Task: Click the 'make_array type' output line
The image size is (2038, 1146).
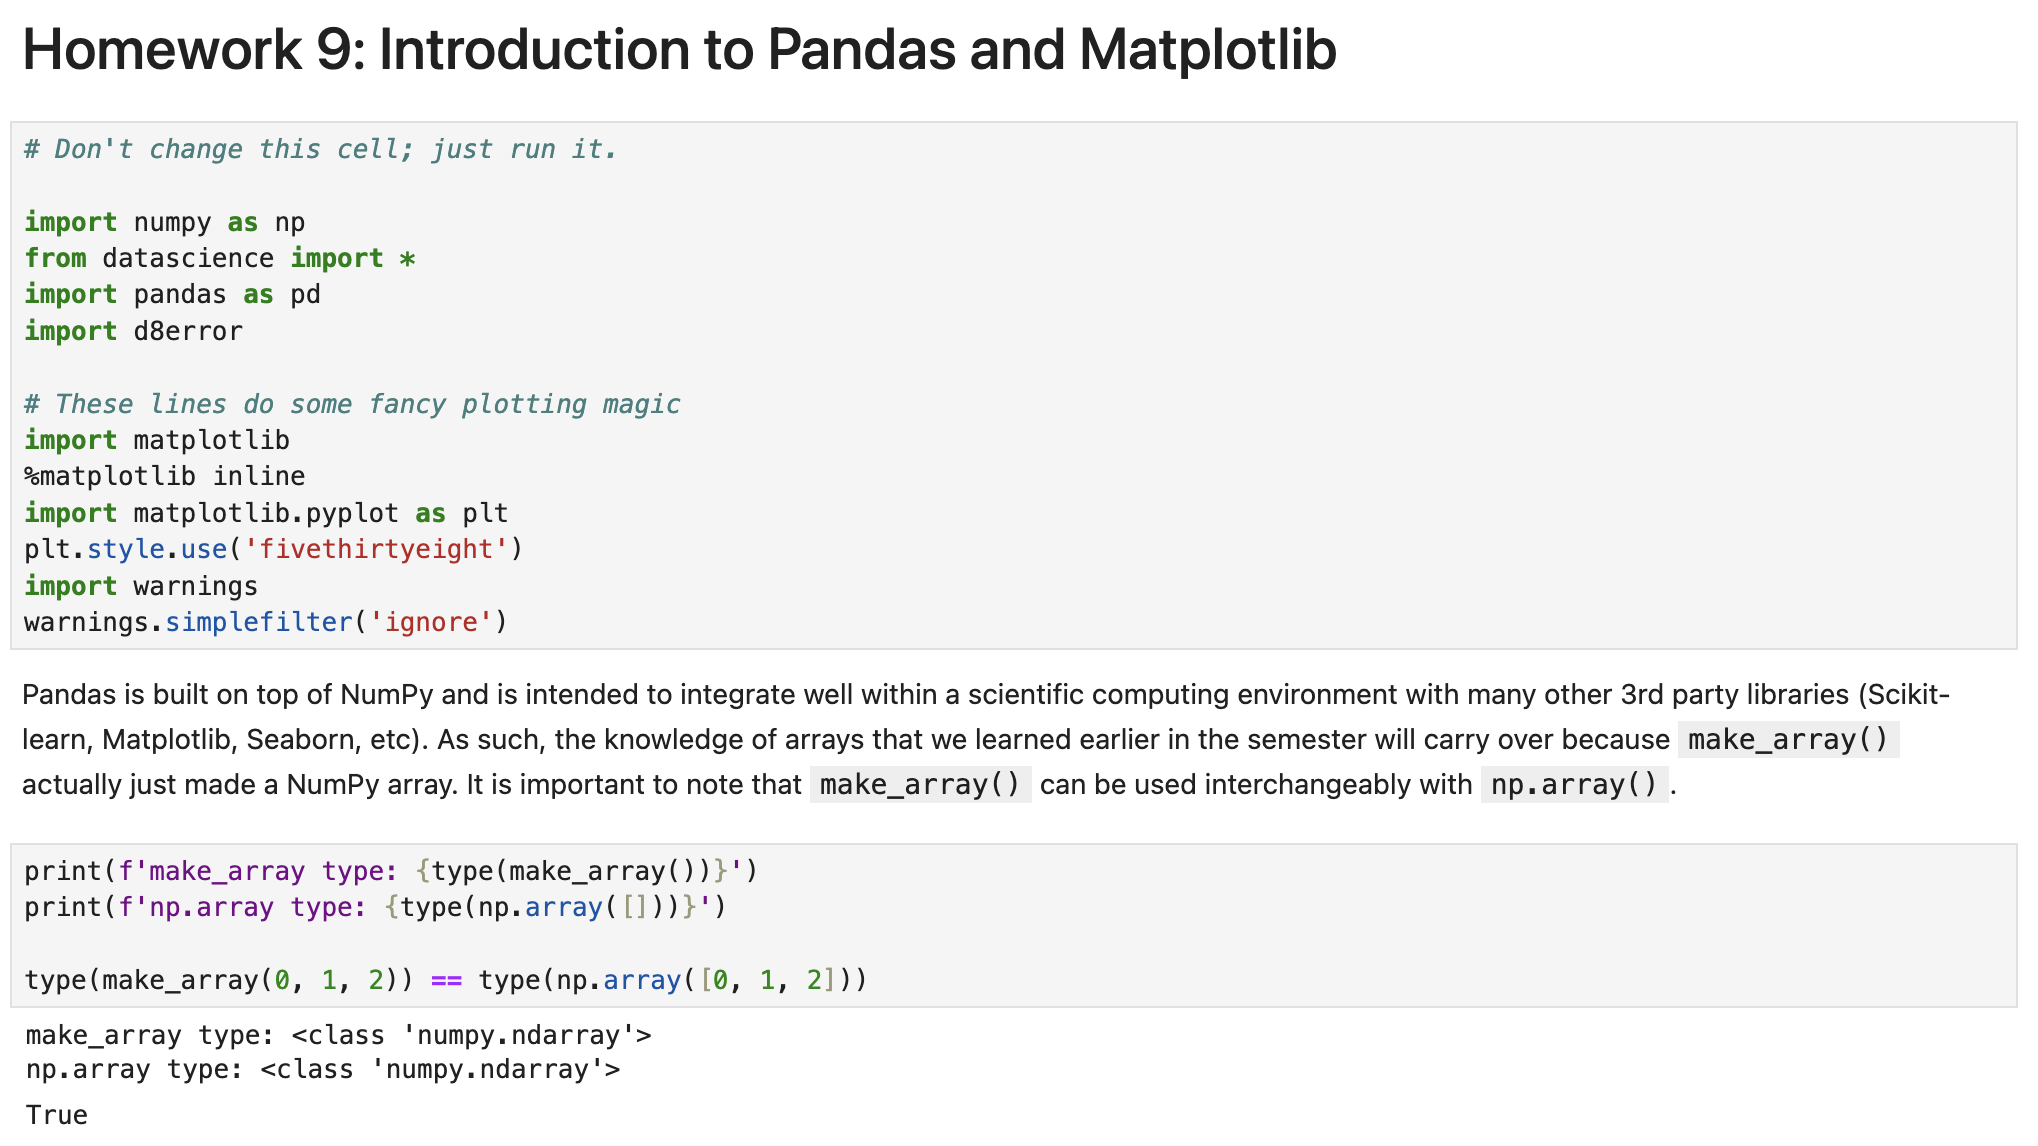Action: point(339,1035)
